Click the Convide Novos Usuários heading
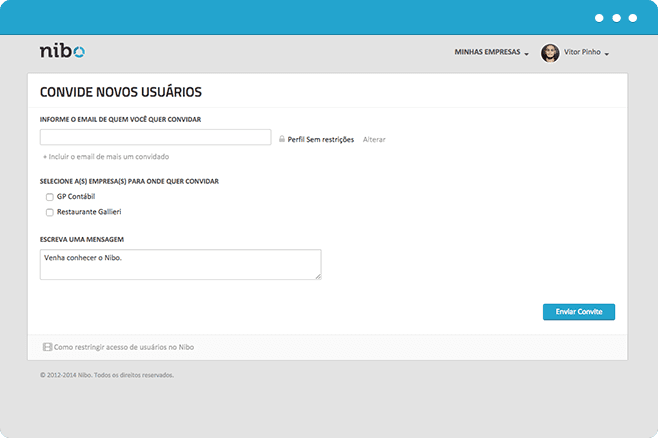 tap(121, 92)
